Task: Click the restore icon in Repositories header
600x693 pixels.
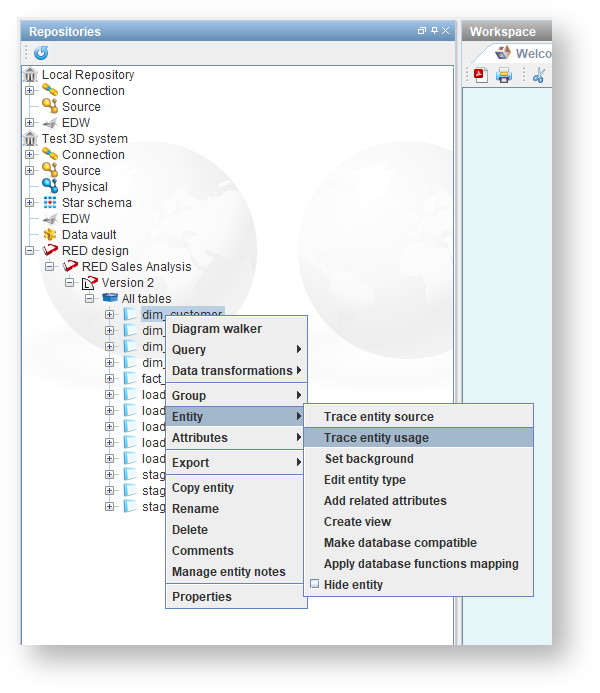Action: pyautogui.click(x=422, y=30)
